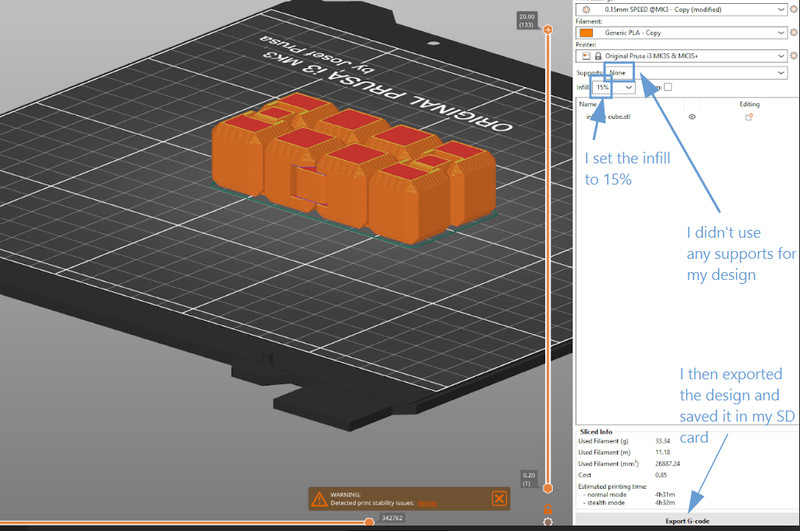Click the Used Filament (m) value 11.18
This screenshot has height=531, width=800.
(x=662, y=452)
